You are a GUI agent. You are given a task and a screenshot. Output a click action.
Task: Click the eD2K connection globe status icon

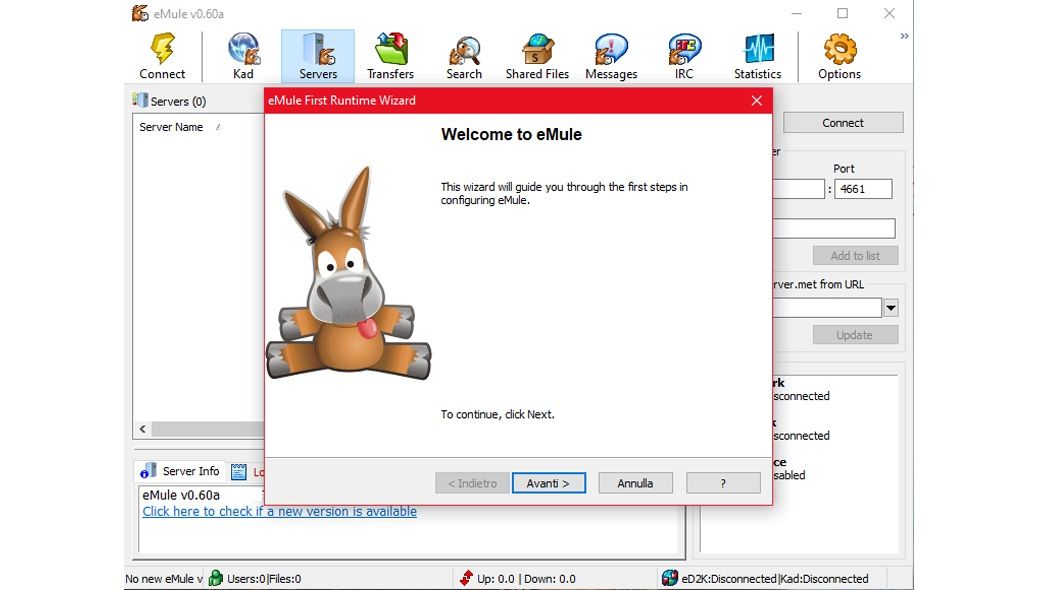pyautogui.click(x=670, y=578)
